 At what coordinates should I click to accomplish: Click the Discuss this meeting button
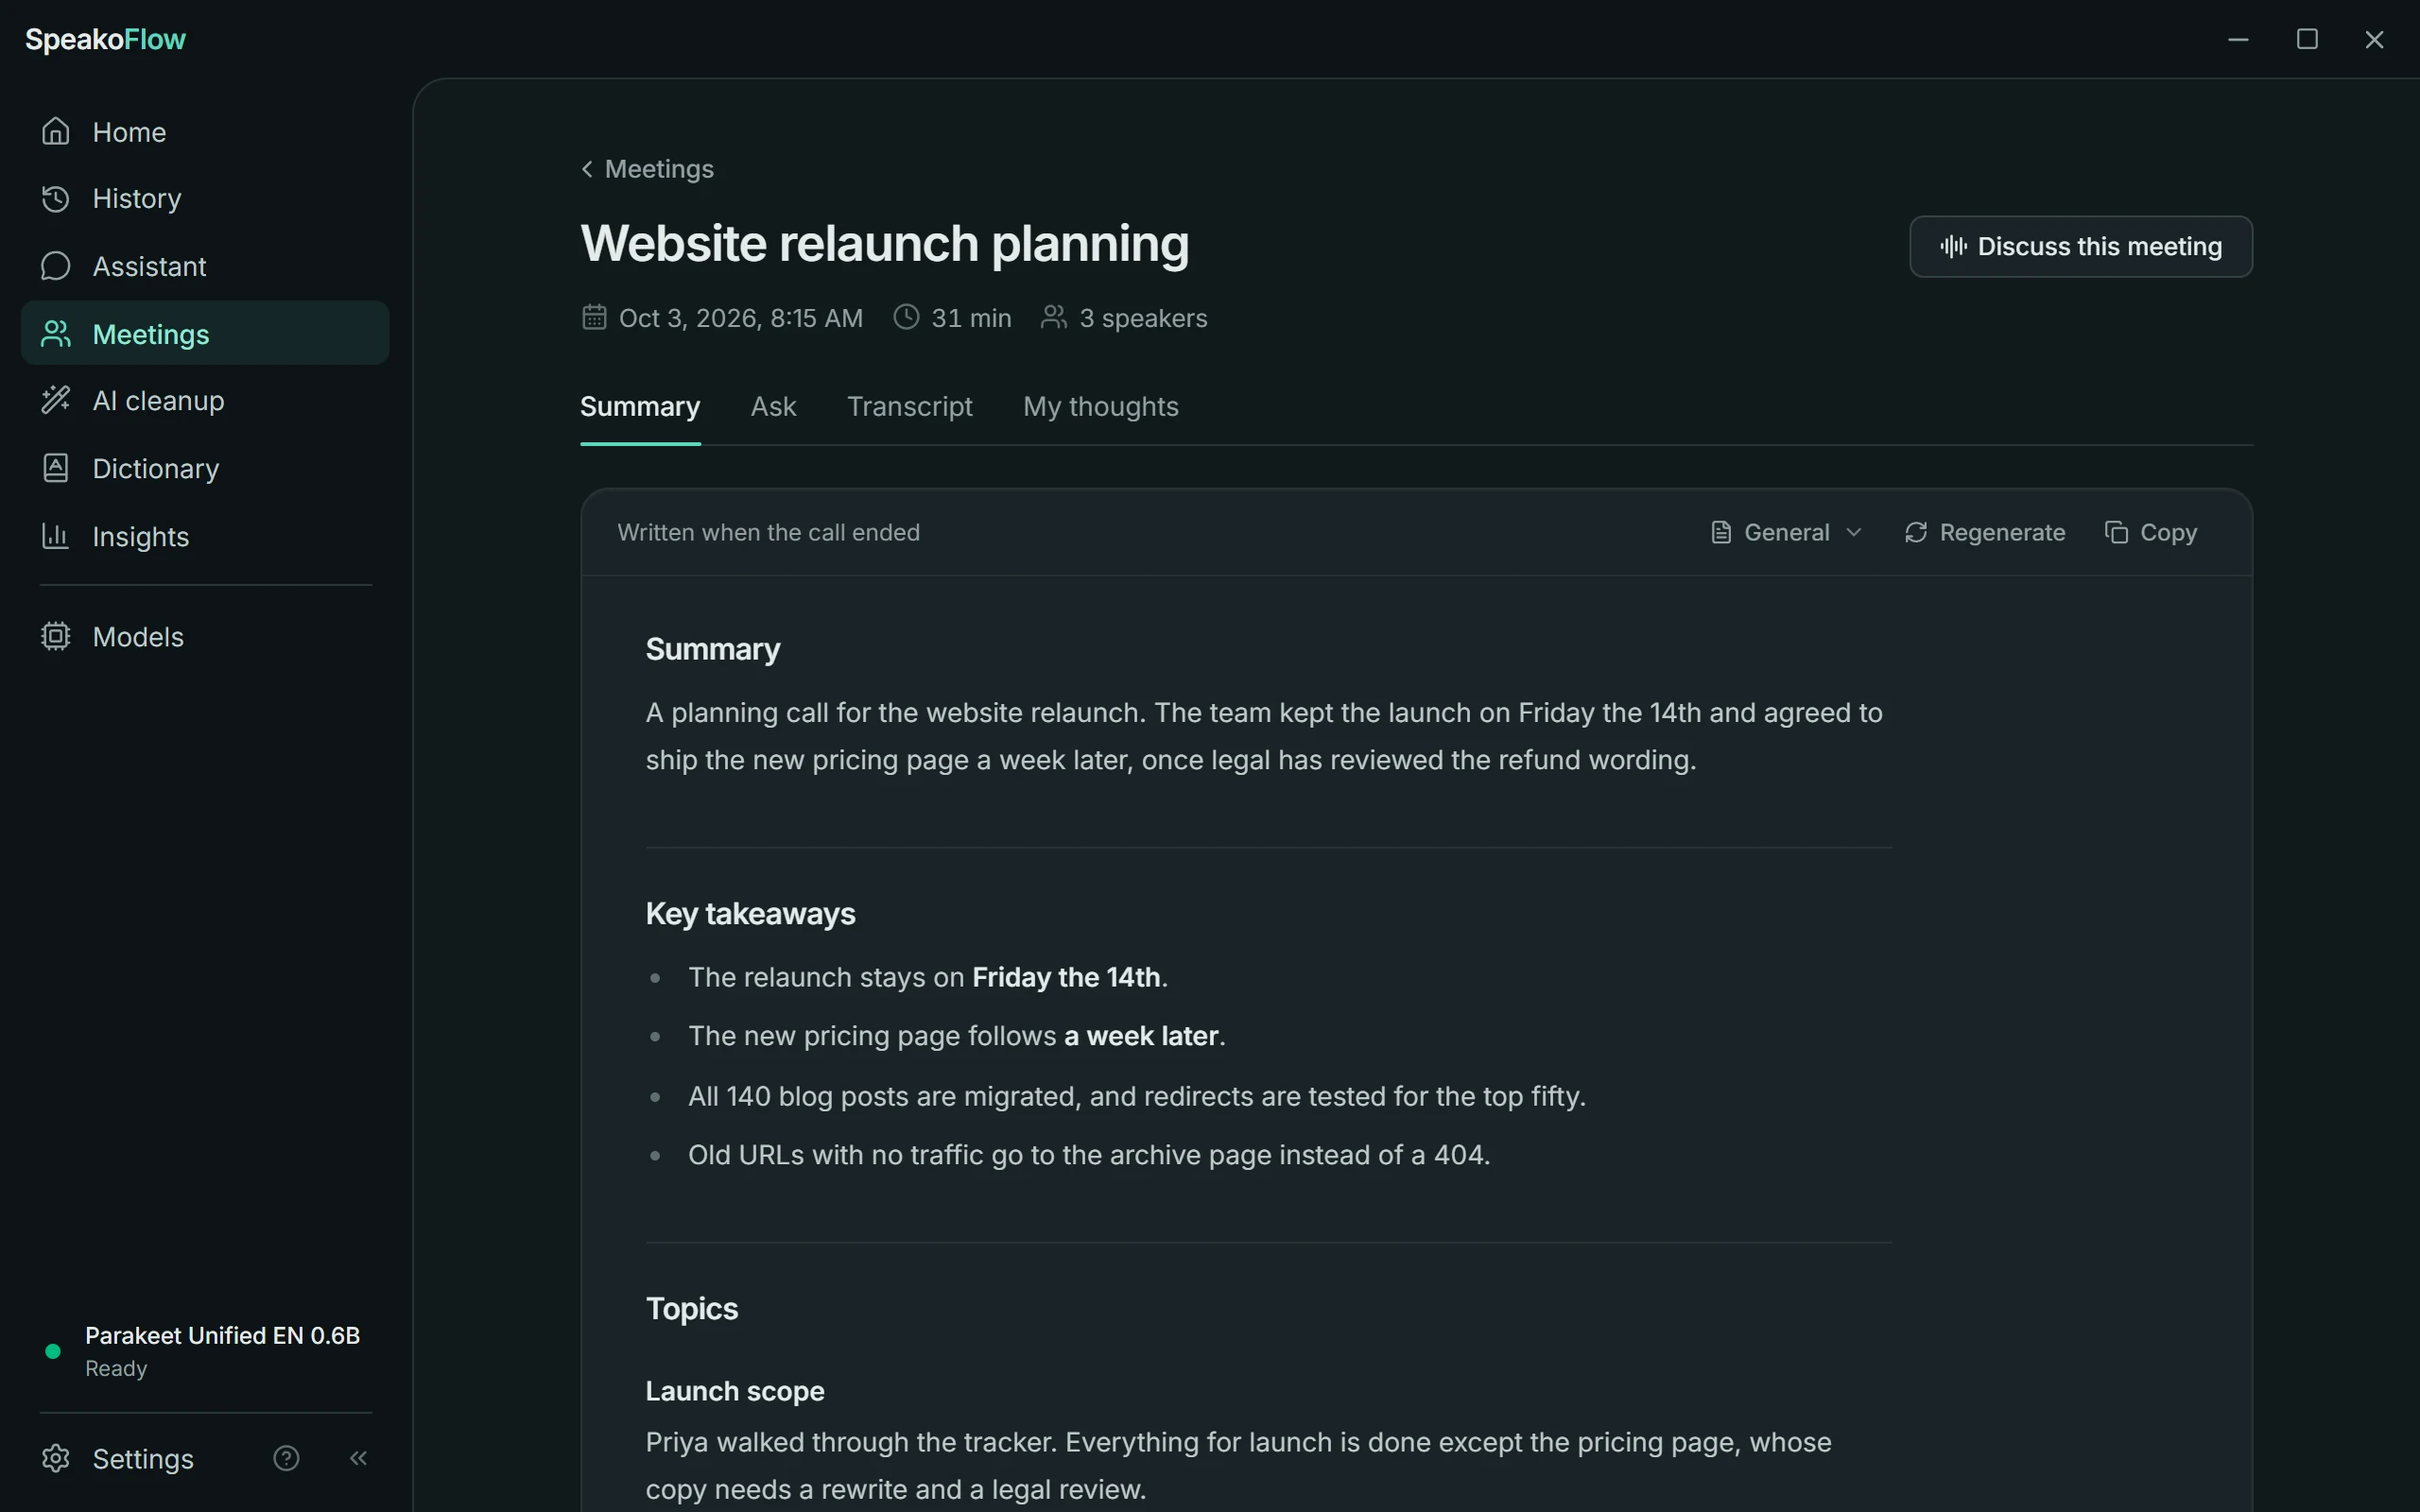2080,246
